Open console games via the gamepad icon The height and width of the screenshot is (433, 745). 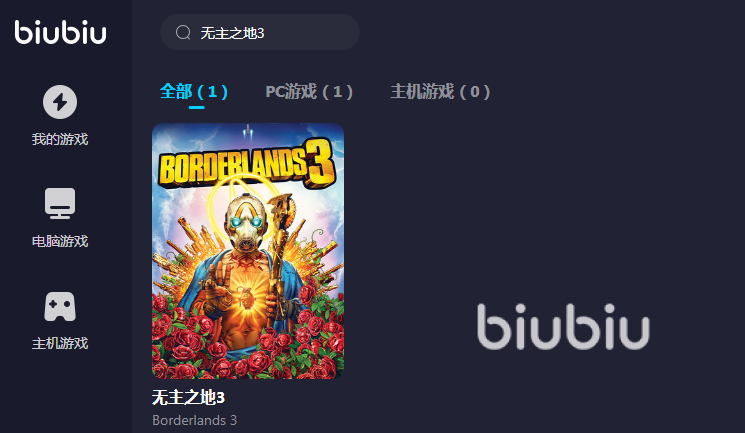point(60,307)
